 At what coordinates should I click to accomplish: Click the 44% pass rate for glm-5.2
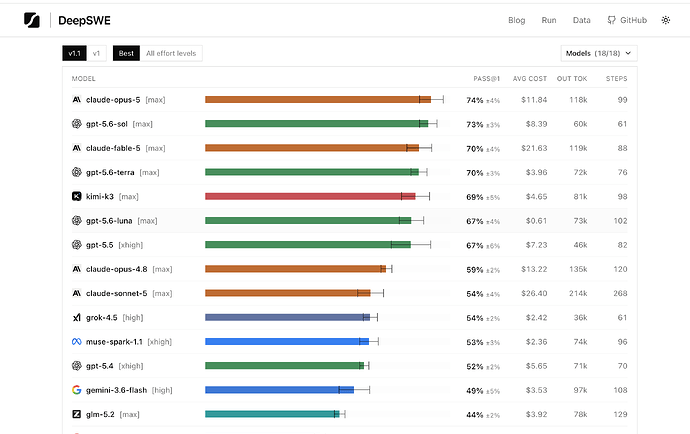[475, 415]
